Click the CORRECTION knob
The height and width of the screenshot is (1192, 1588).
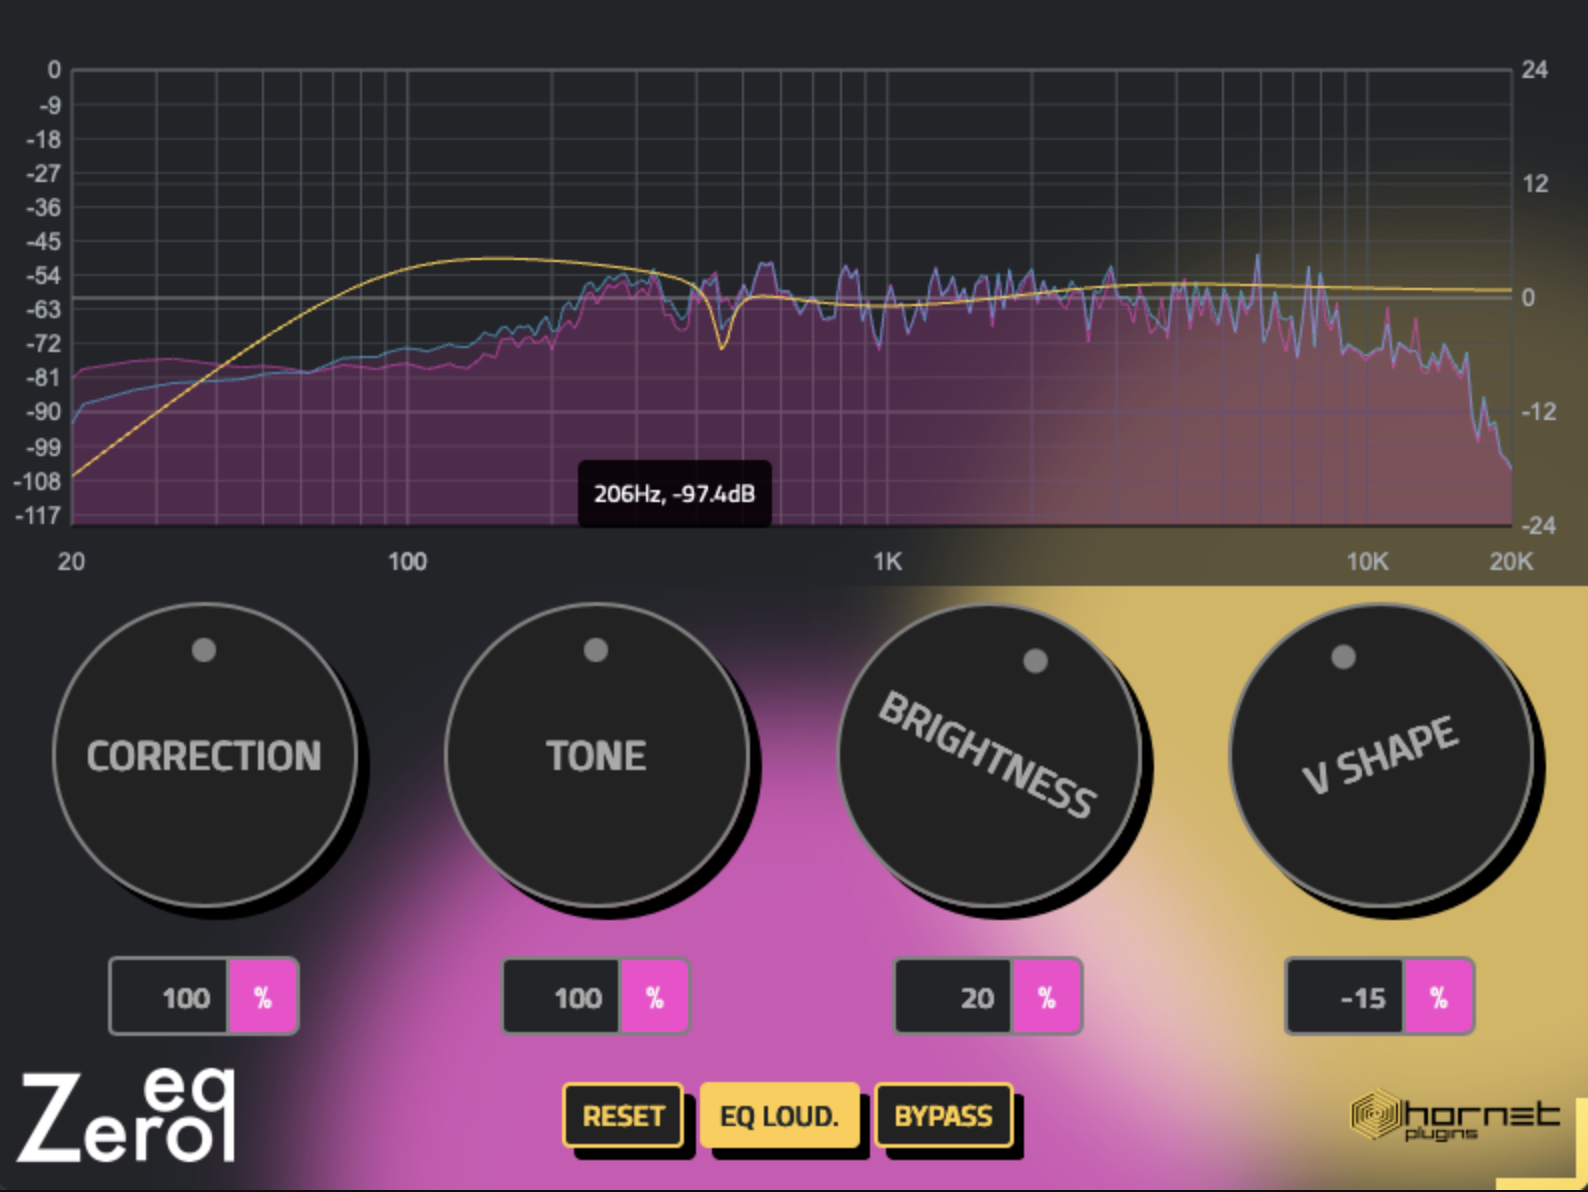pos(205,755)
